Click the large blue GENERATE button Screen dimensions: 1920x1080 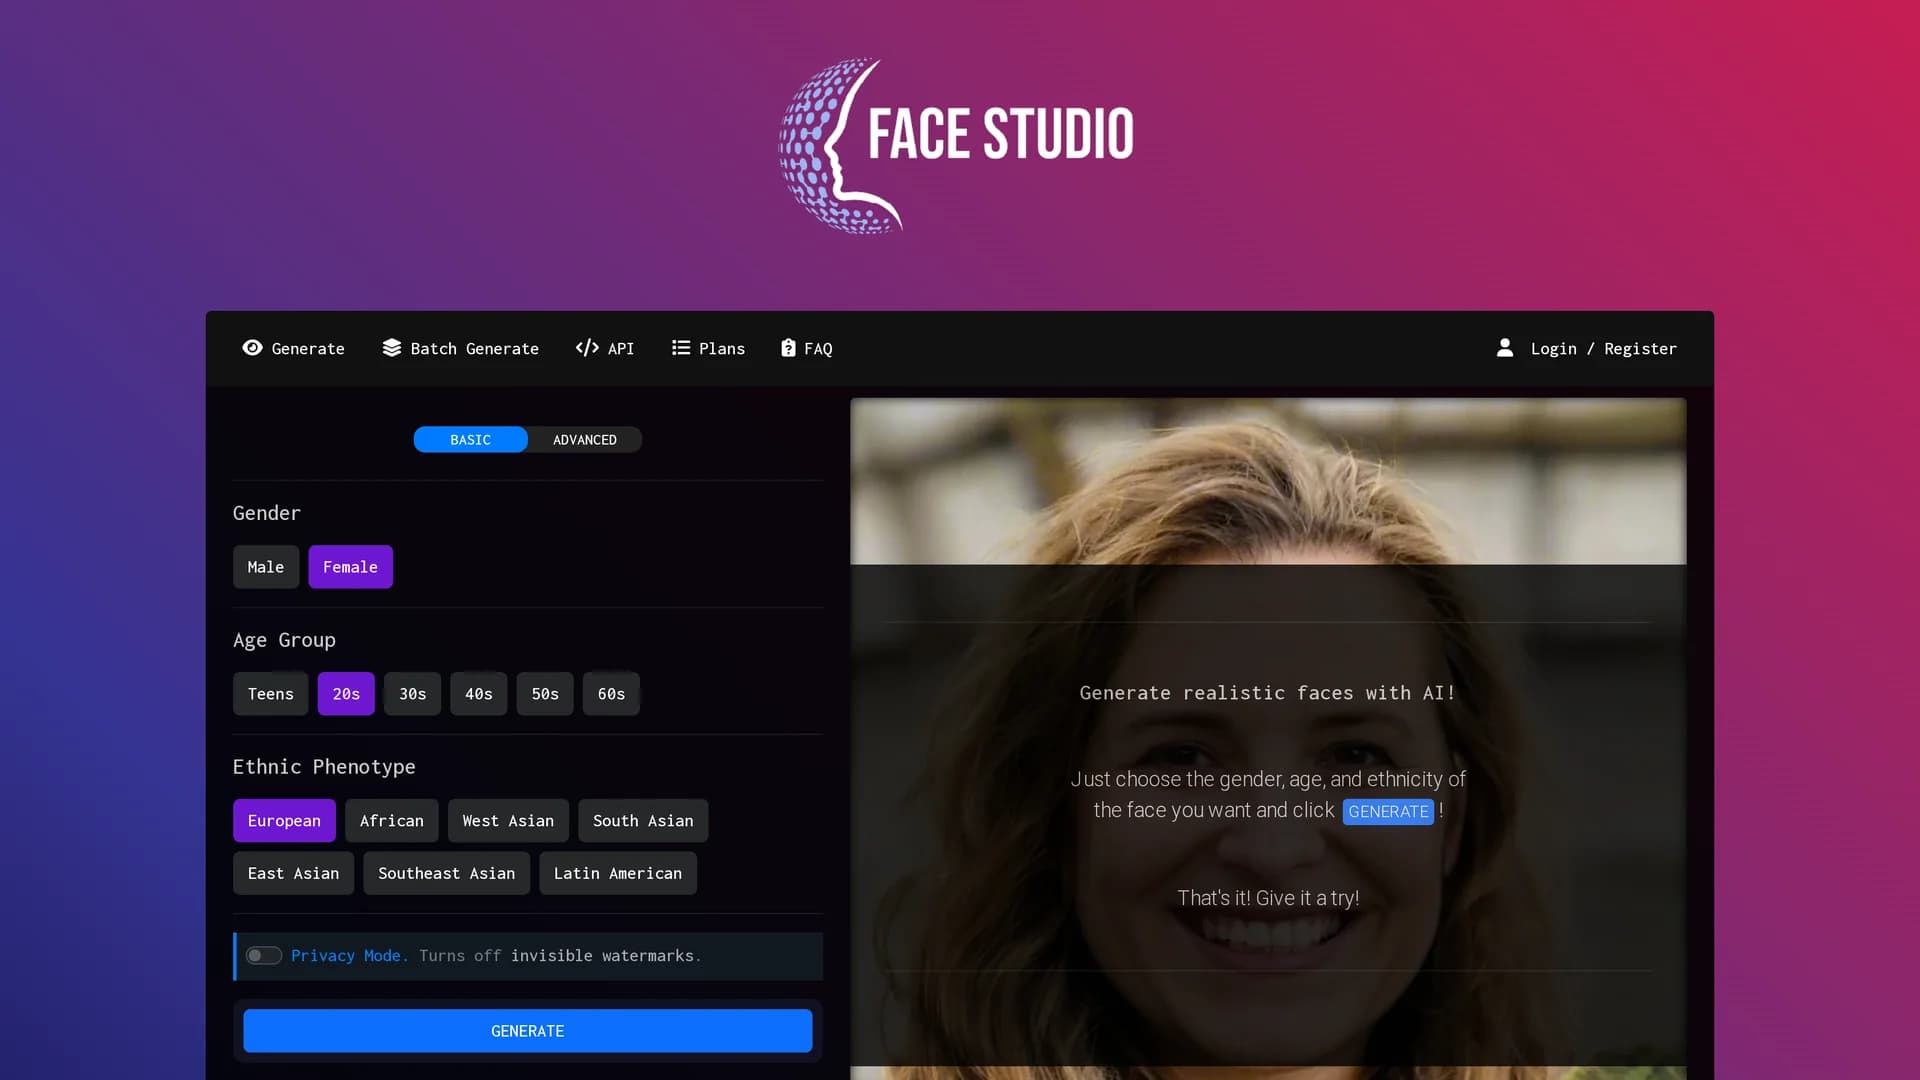[528, 1031]
